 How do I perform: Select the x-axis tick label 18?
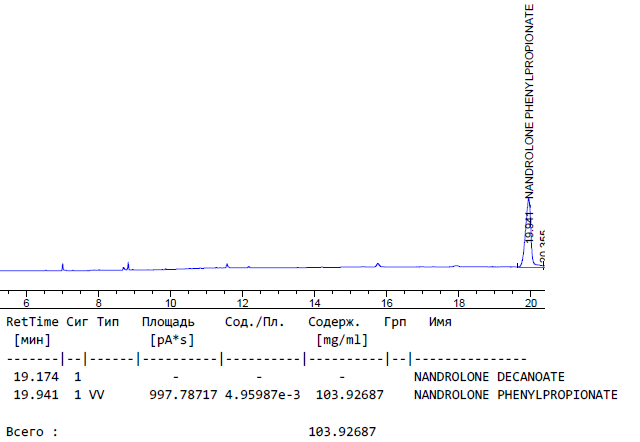pos(457,302)
